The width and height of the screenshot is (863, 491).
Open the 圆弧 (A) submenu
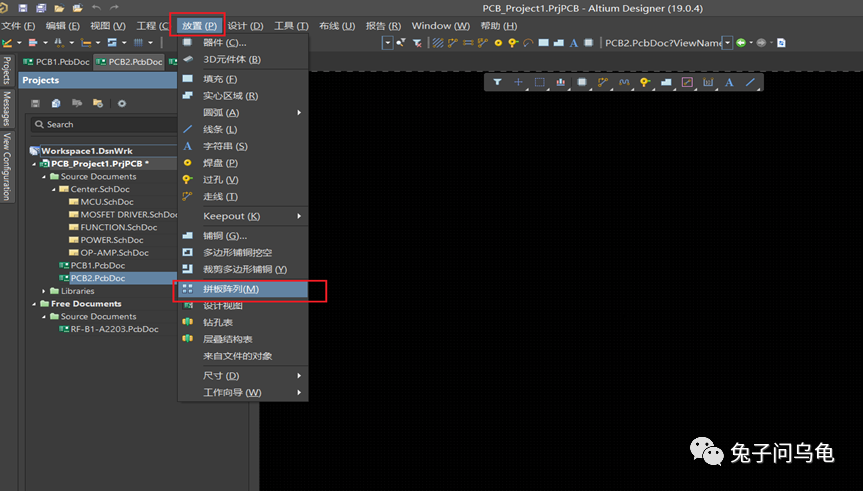(243, 112)
